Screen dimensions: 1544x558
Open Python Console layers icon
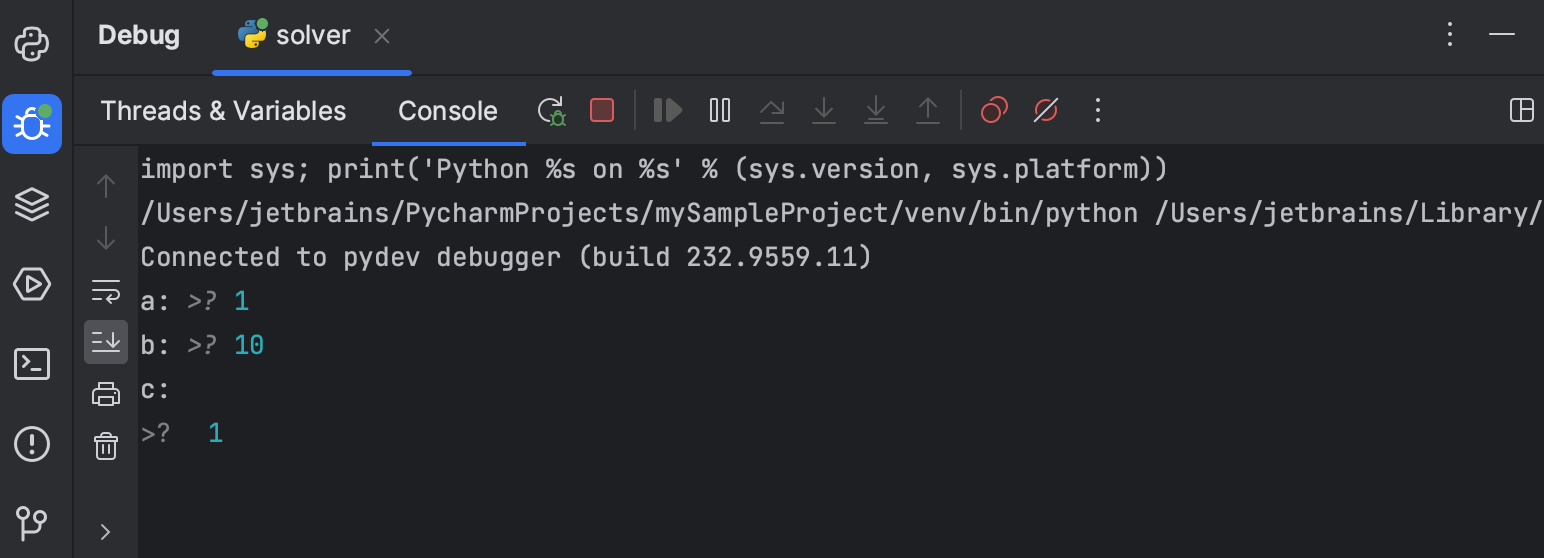click(32, 204)
